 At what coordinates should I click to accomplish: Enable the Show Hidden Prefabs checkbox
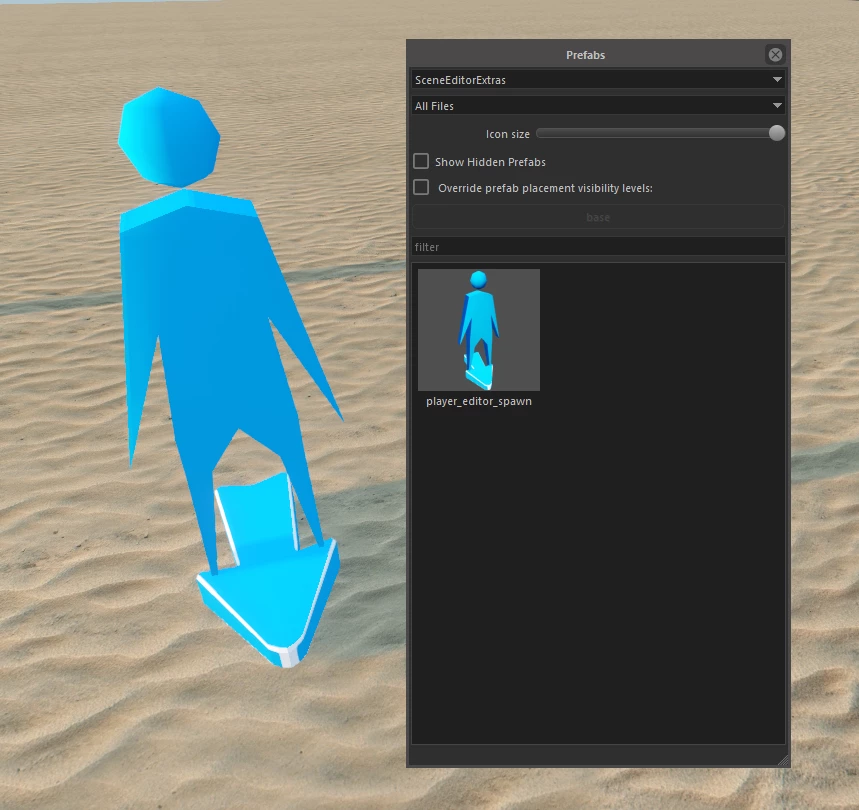pos(421,161)
